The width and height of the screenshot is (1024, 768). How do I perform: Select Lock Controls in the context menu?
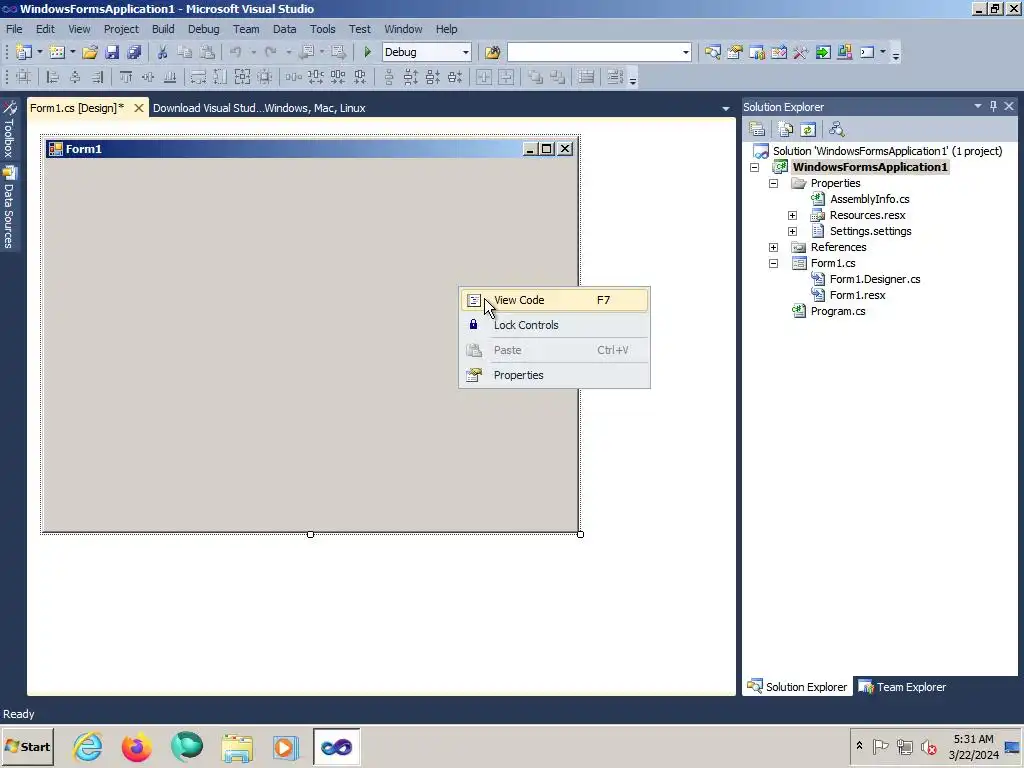(x=554, y=325)
